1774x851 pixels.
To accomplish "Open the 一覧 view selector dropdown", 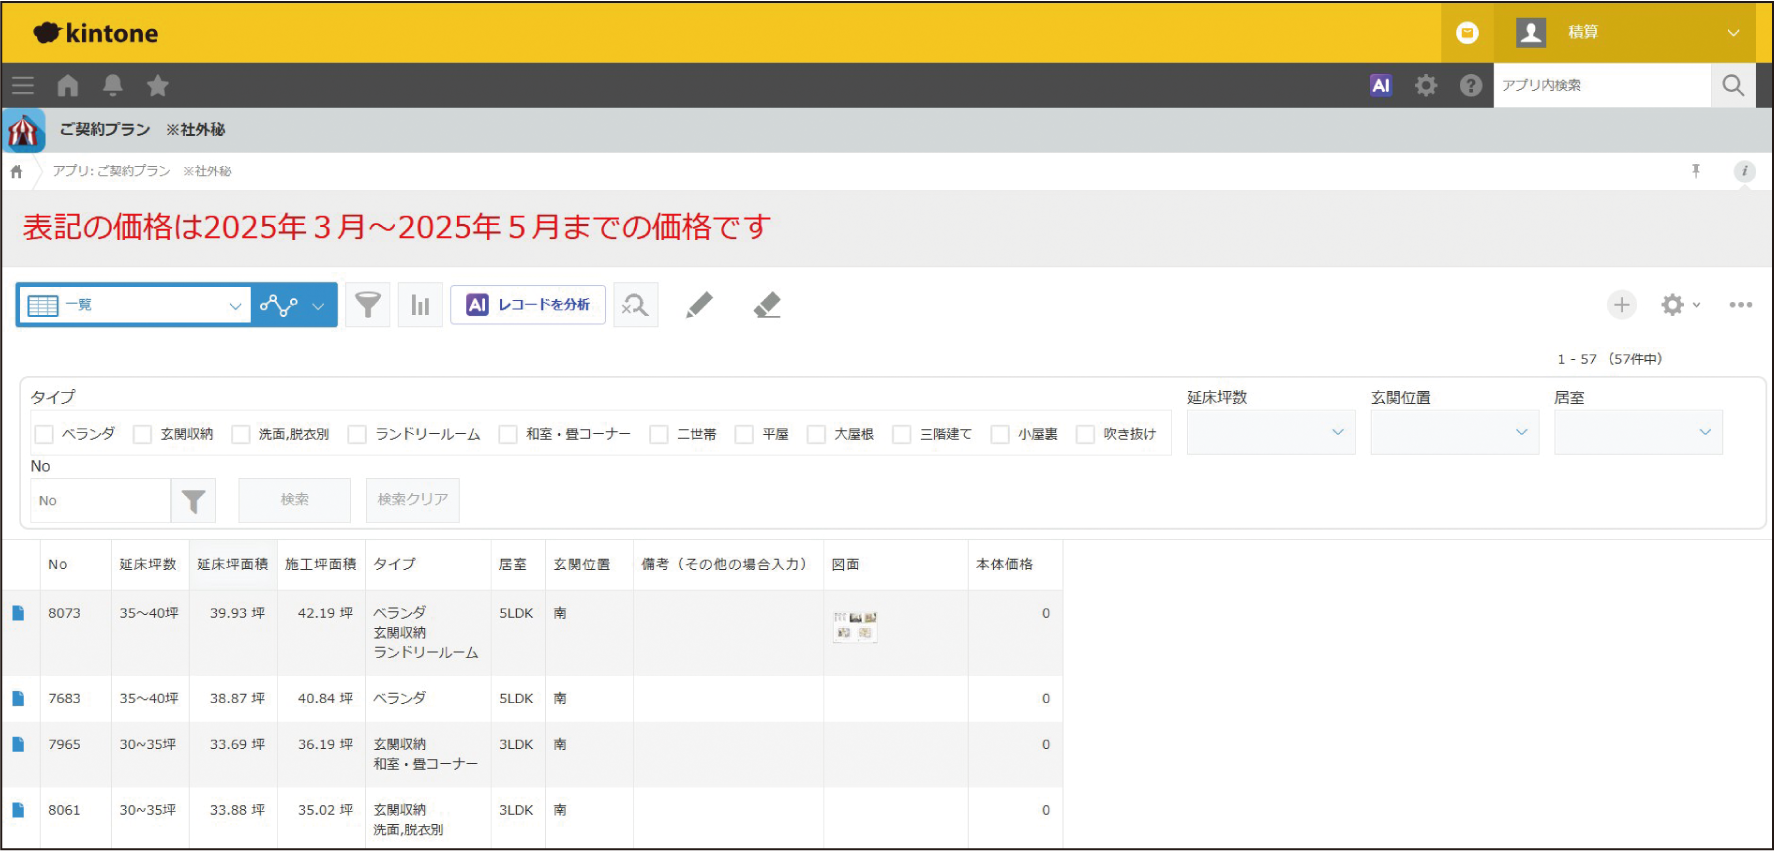I will tap(135, 305).
